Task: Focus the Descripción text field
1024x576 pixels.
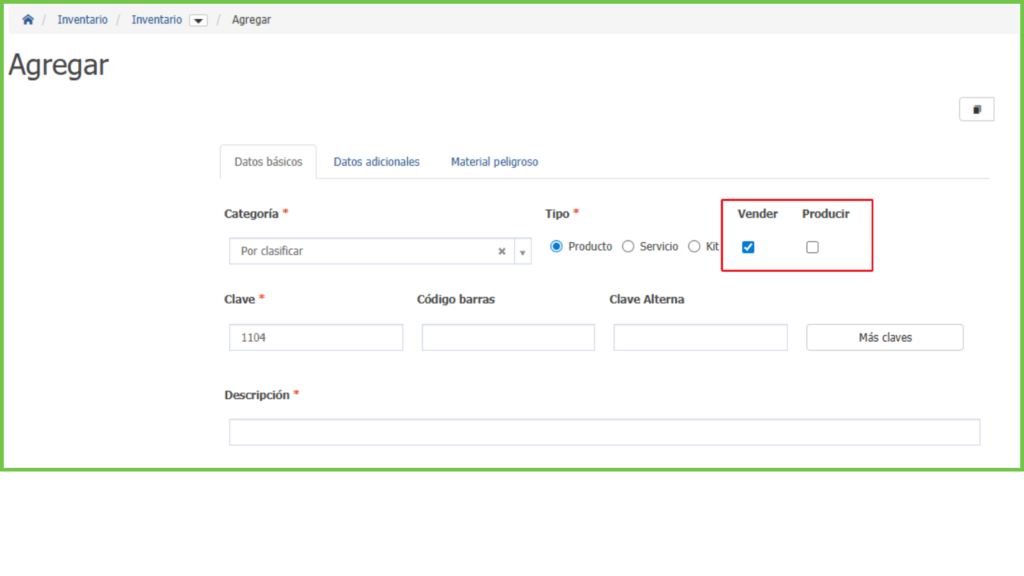Action: click(604, 432)
